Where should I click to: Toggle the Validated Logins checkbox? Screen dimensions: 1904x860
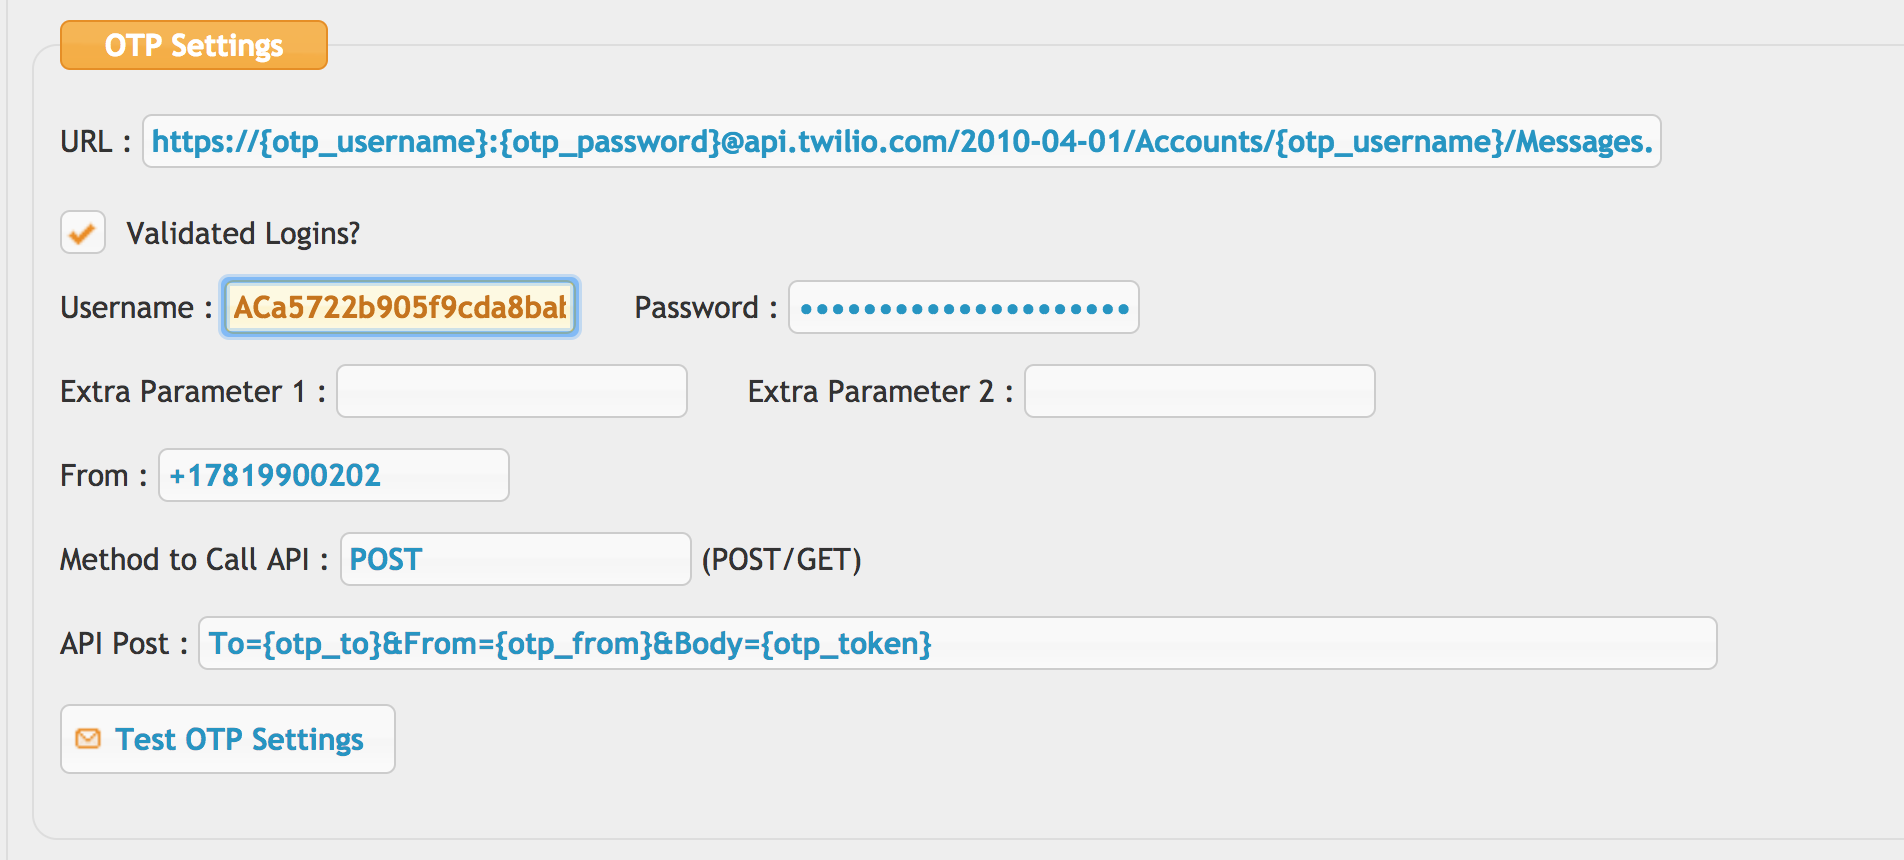(83, 233)
